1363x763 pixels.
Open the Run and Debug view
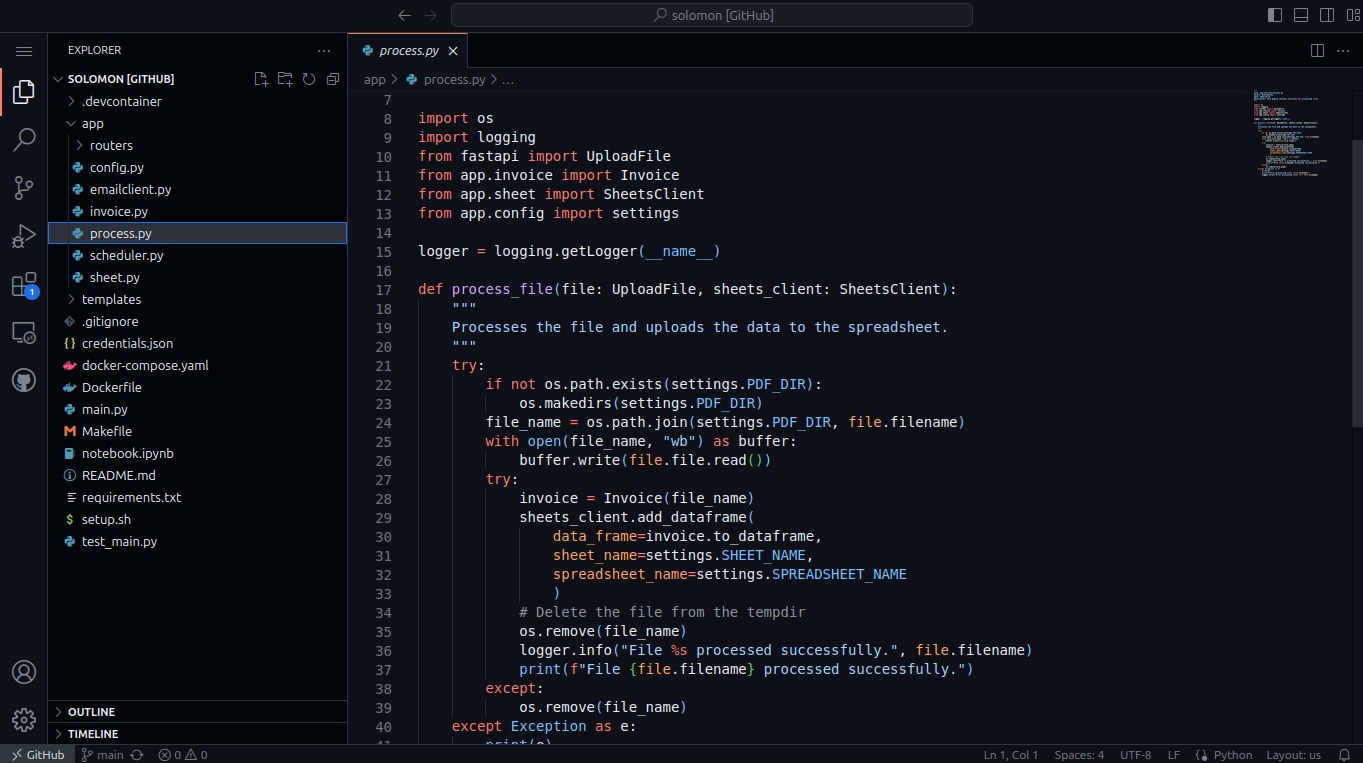tap(24, 237)
